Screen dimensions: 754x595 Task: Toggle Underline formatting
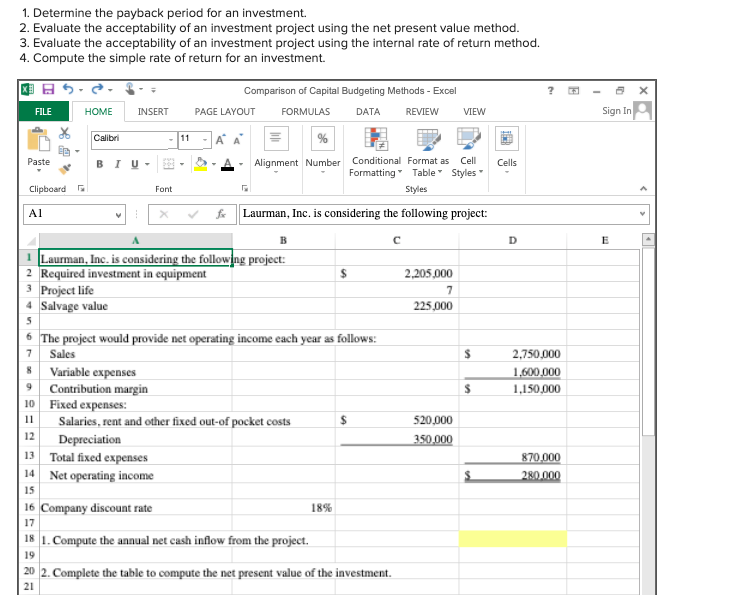[x=135, y=164]
